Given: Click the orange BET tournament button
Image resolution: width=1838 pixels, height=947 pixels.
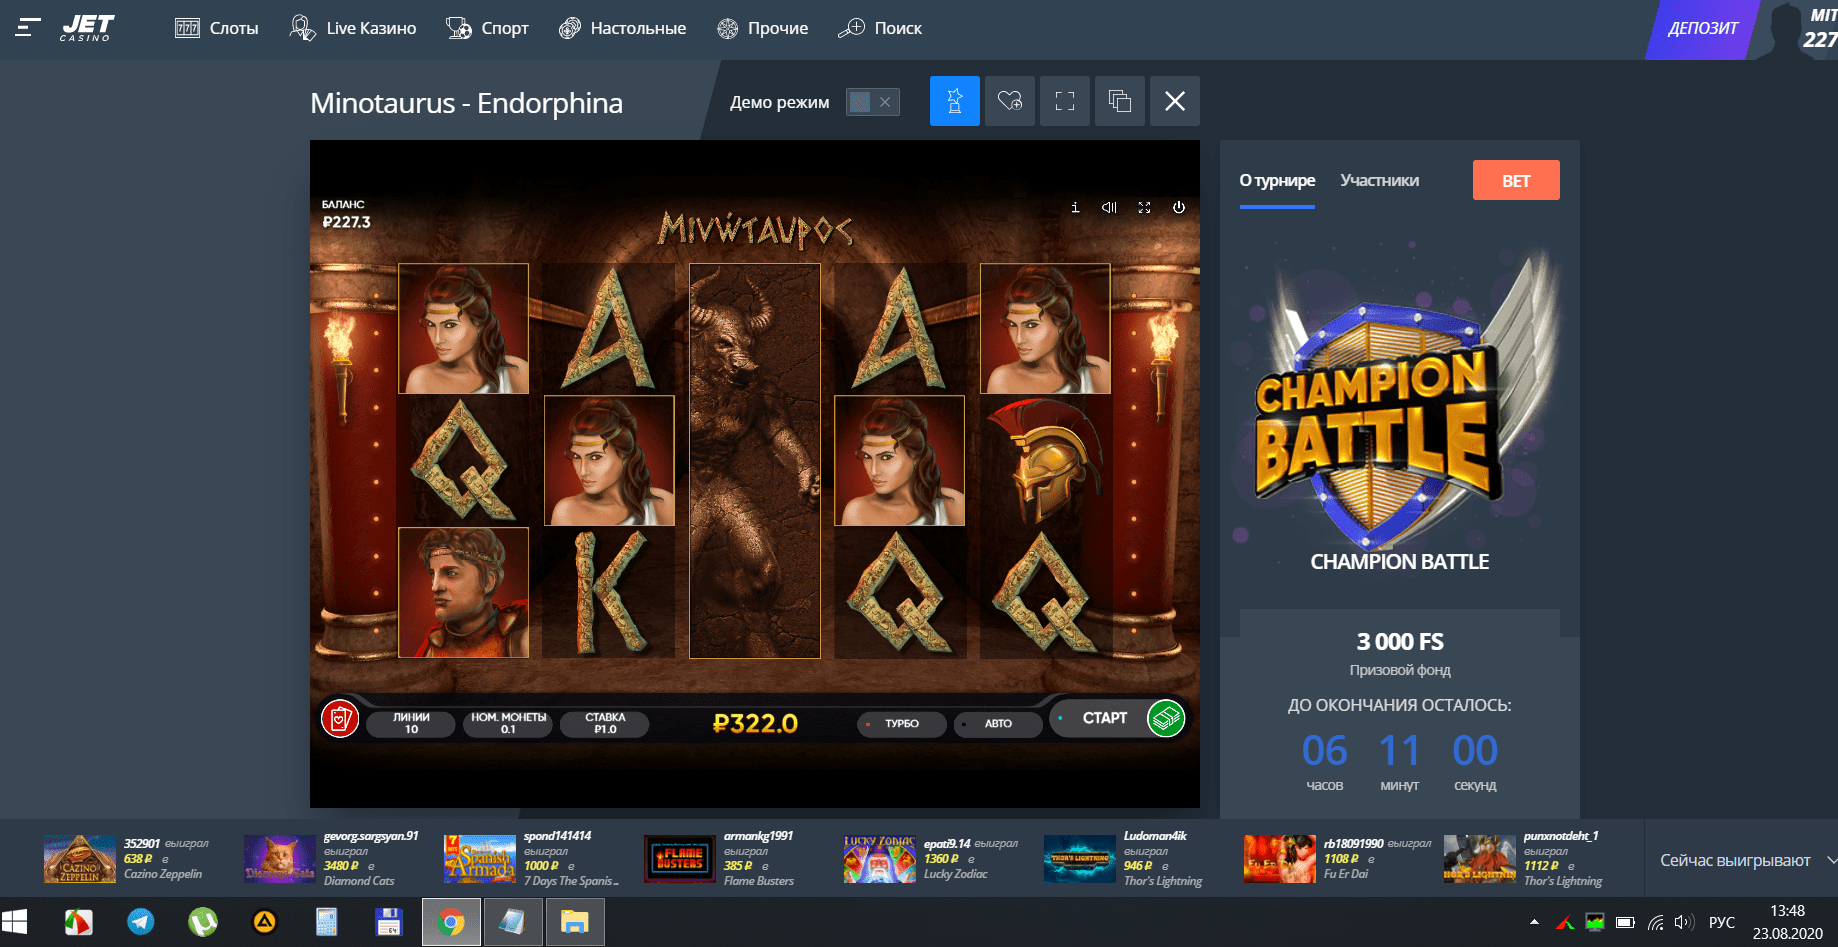Looking at the screenshot, I should [1516, 180].
